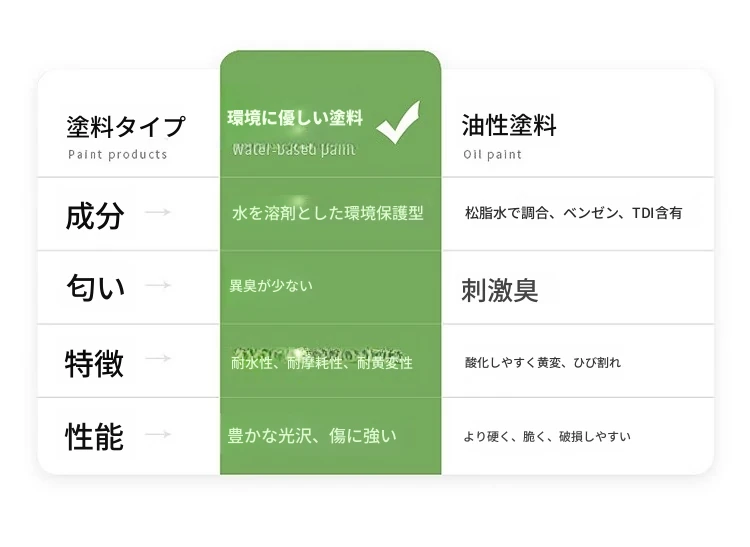Click the Oil paint subtitle
This screenshot has height=547, width=750.
(x=492, y=155)
